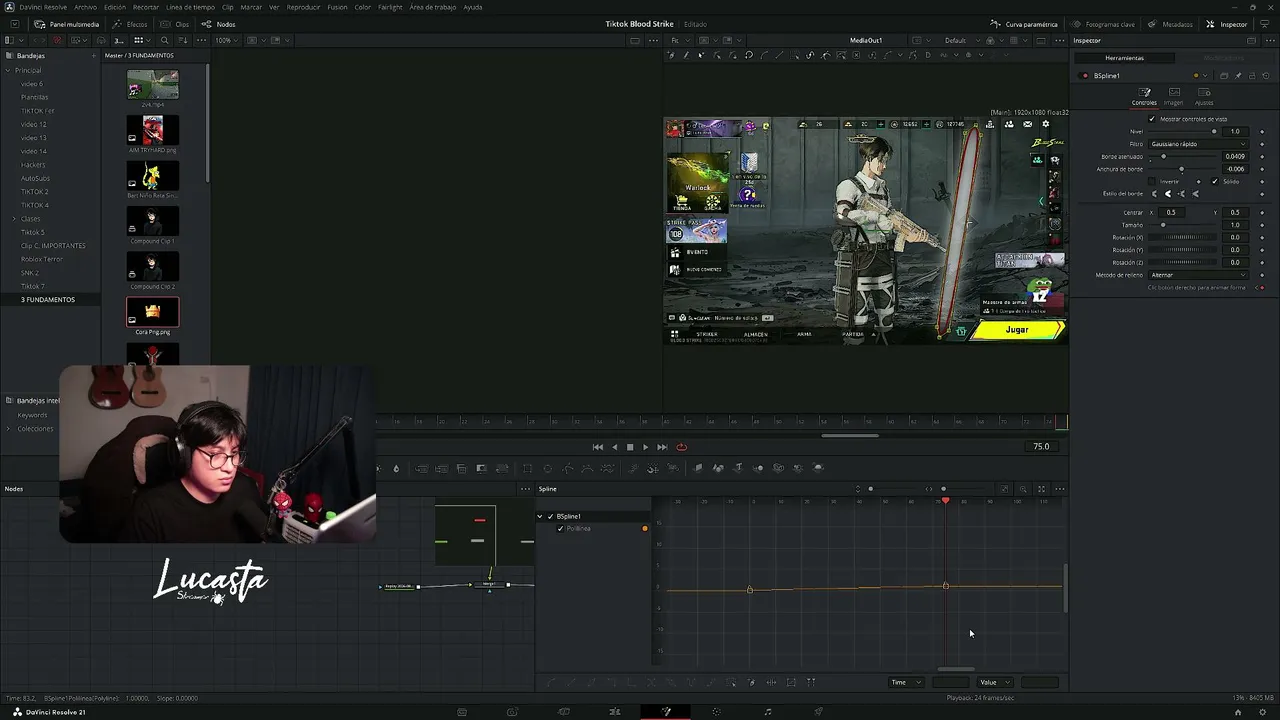Collapse the Principal bin tree

point(8,70)
